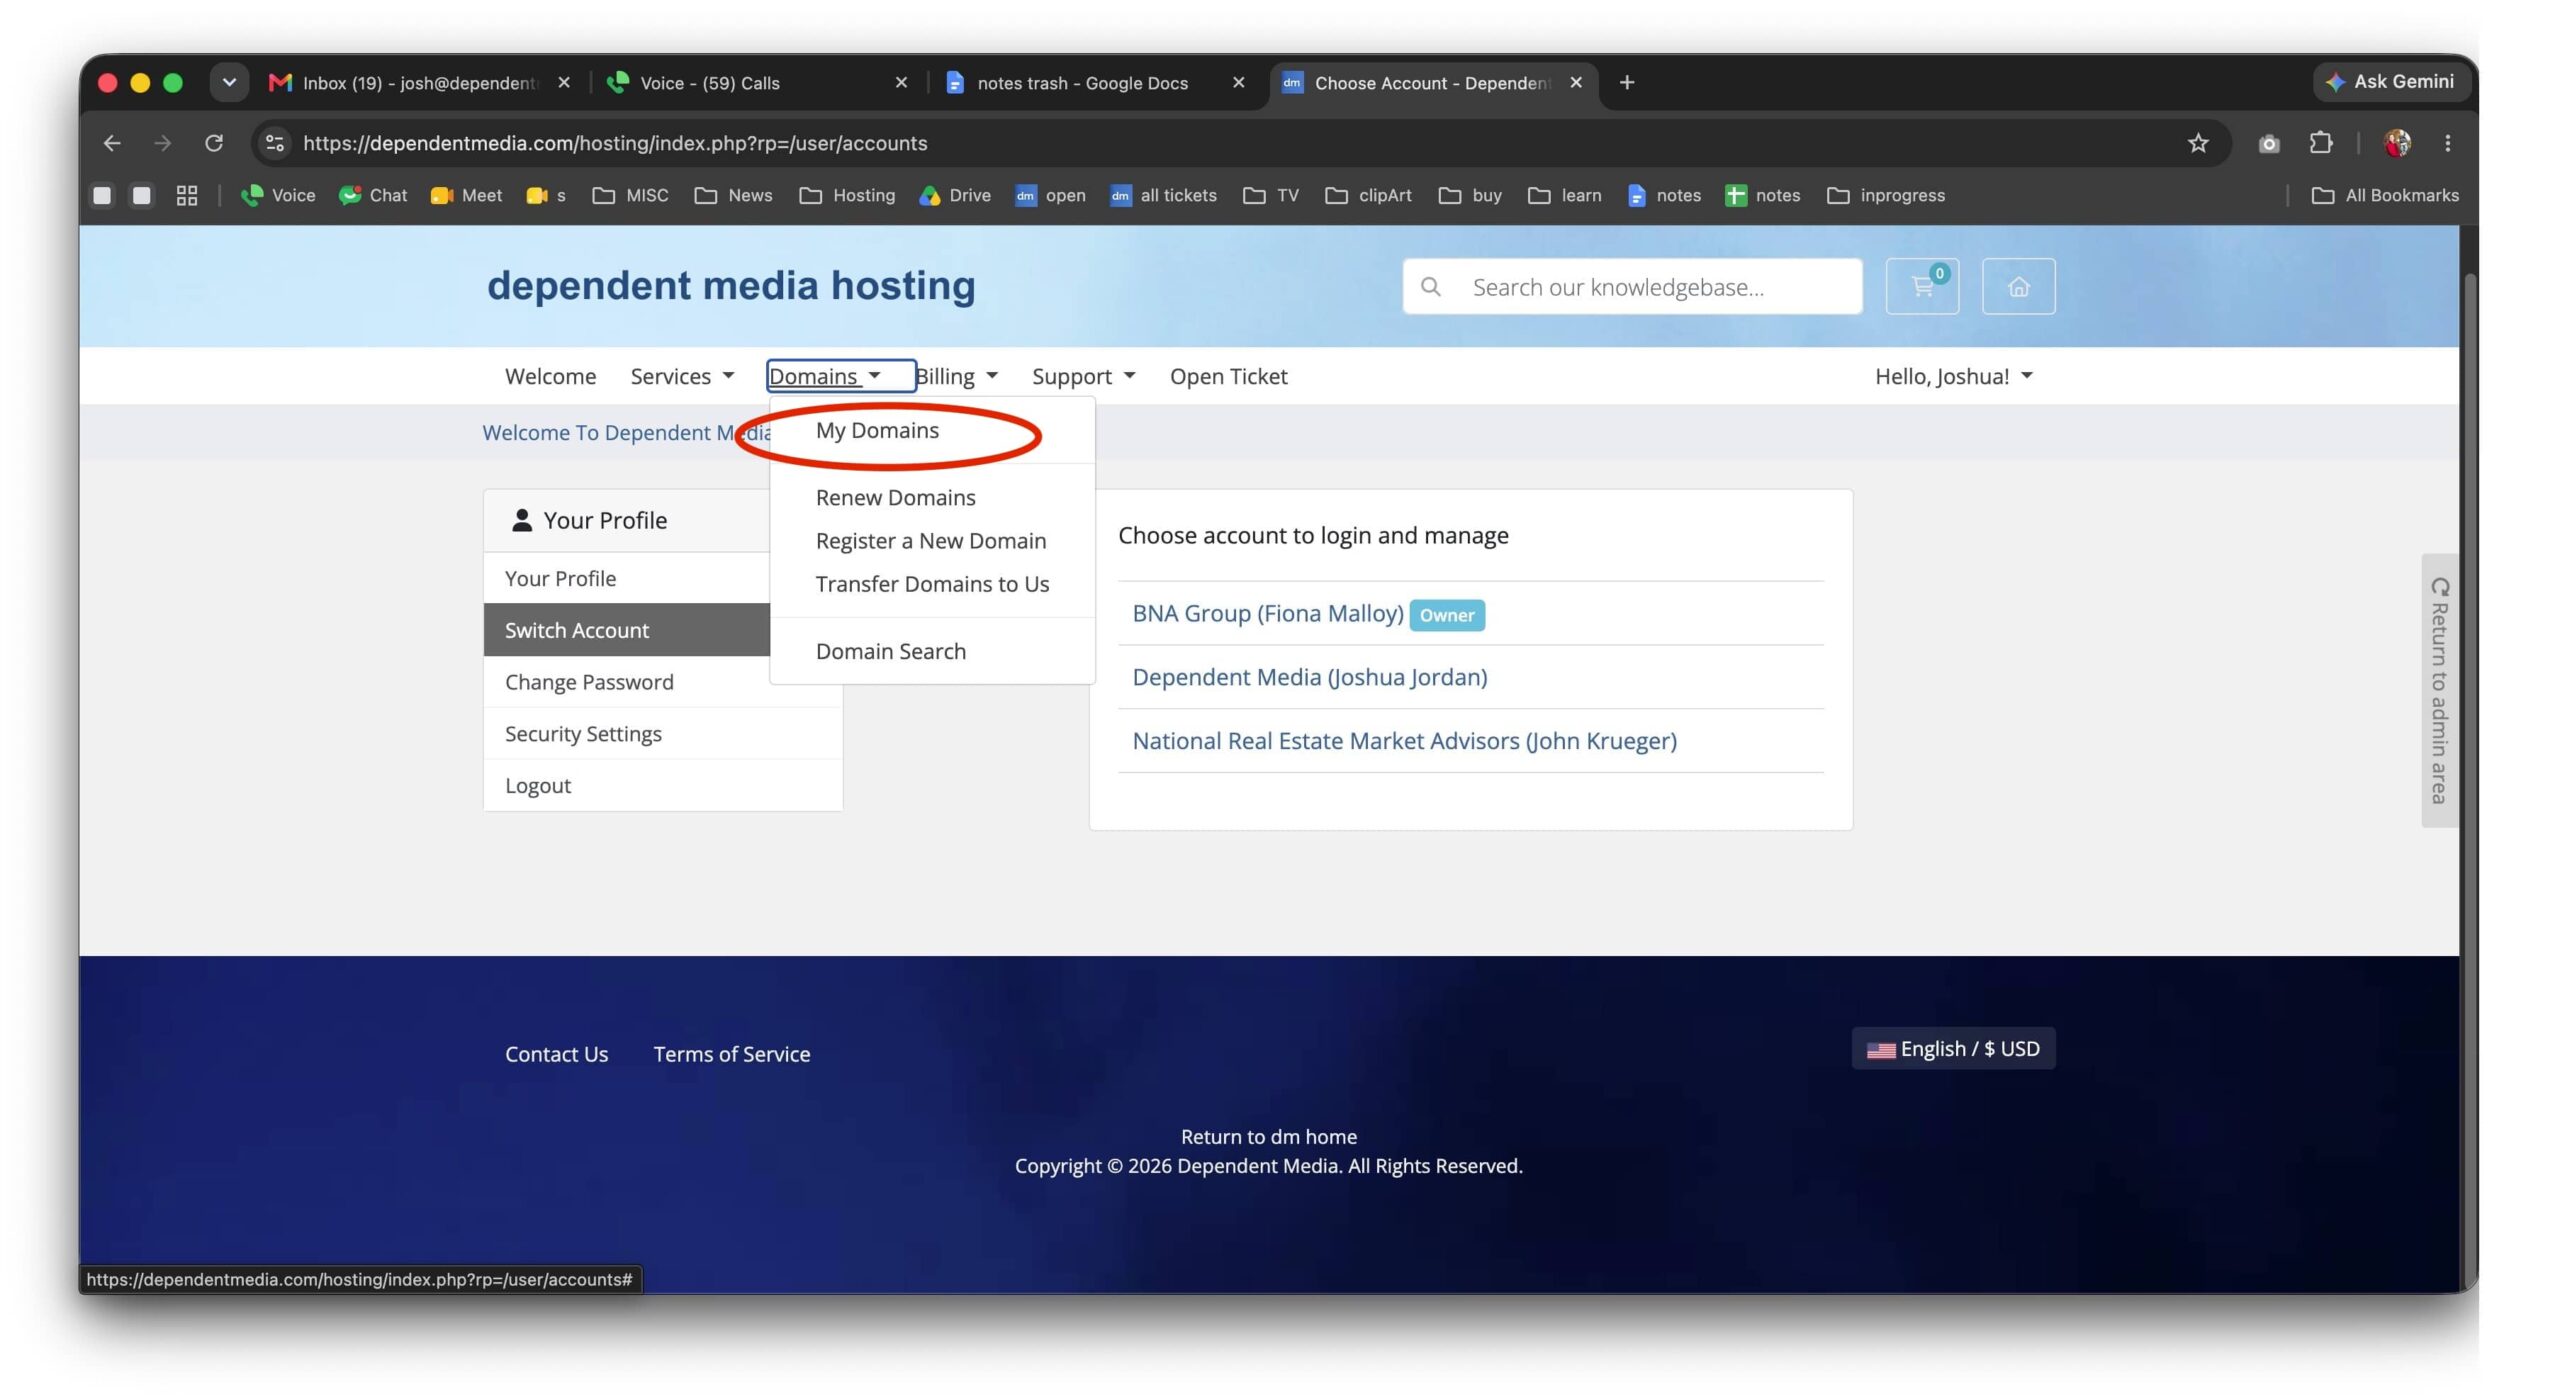The image size is (2560, 1399).
Task: Select National Real Estate Market Advisors account
Action: [x=1404, y=741]
